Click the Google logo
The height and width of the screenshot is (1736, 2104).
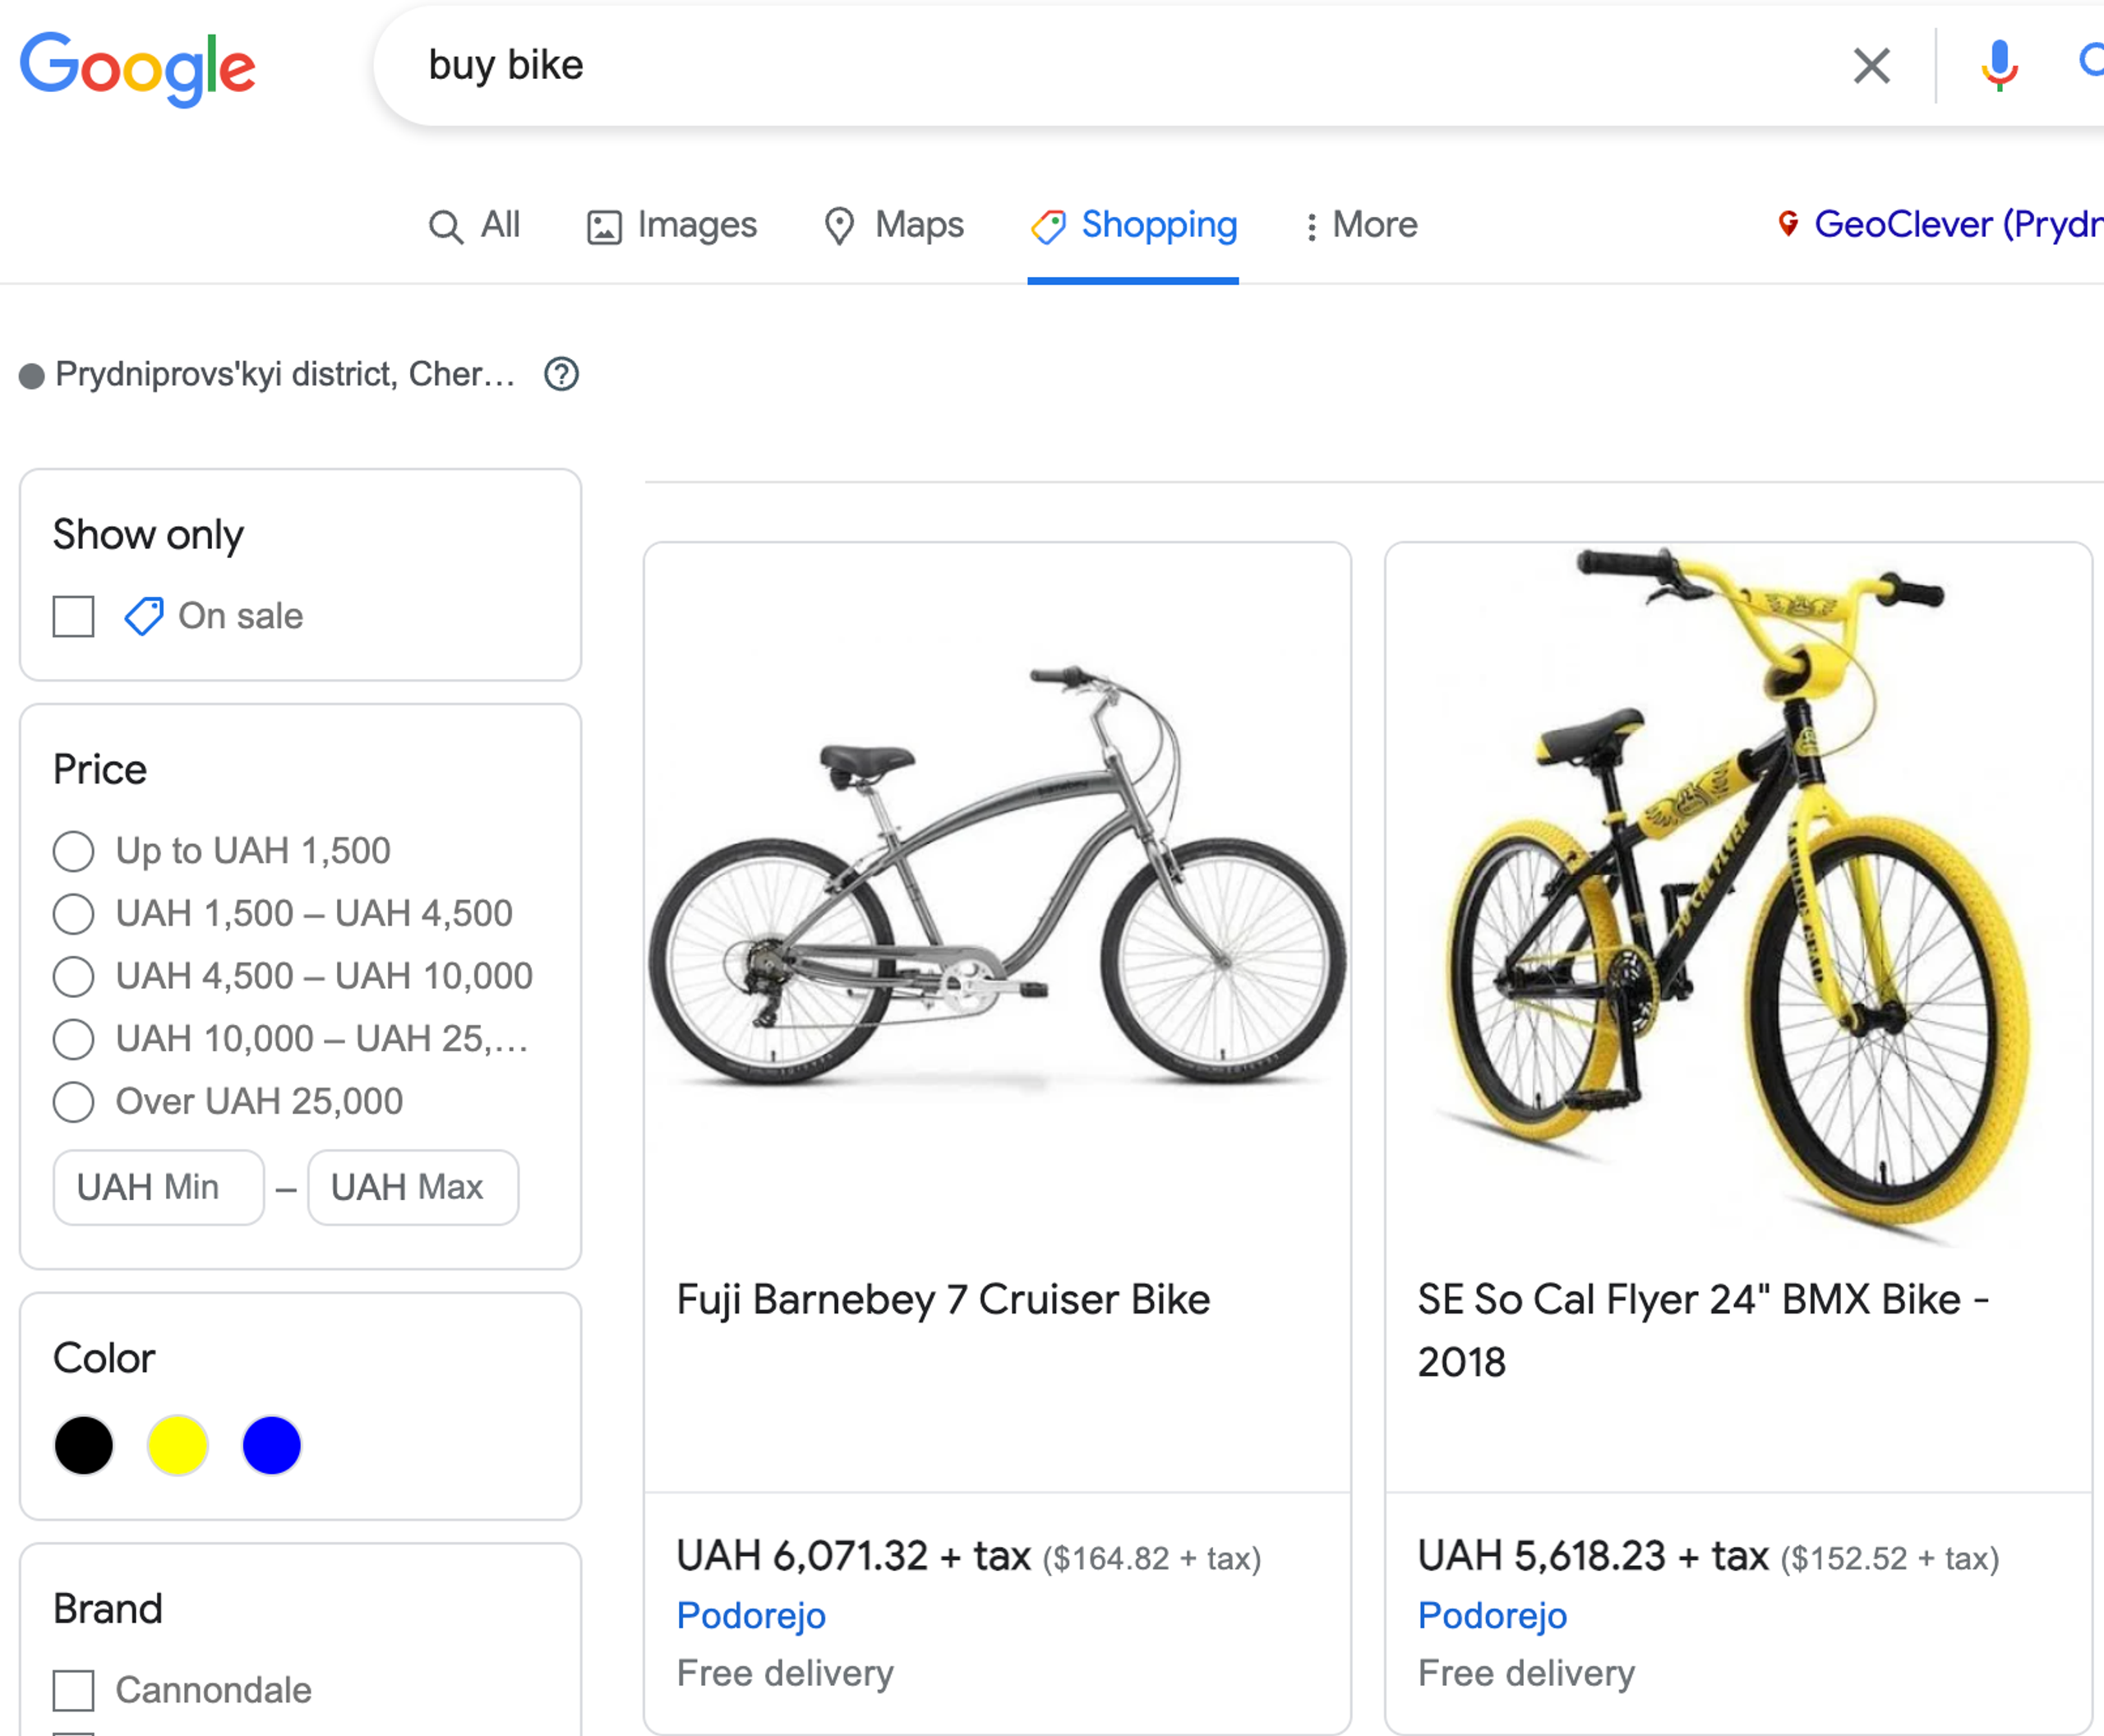click(138, 68)
